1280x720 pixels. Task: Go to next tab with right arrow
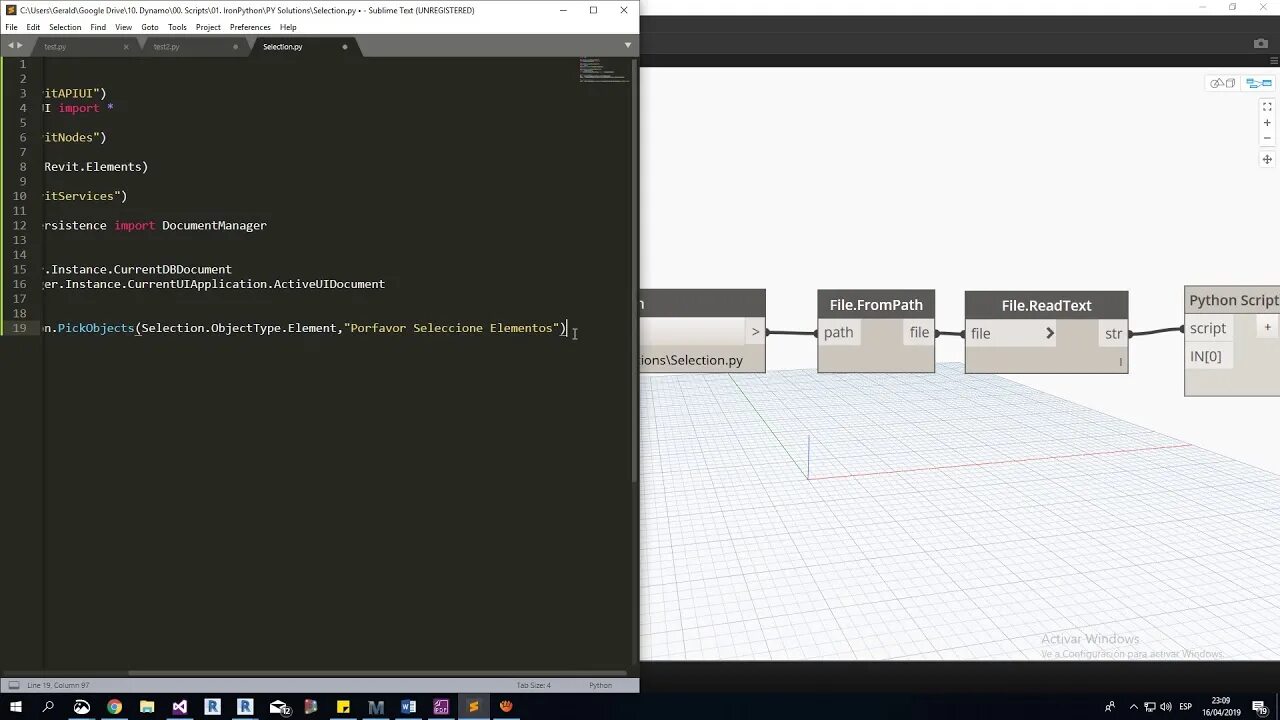pyautogui.click(x=20, y=46)
